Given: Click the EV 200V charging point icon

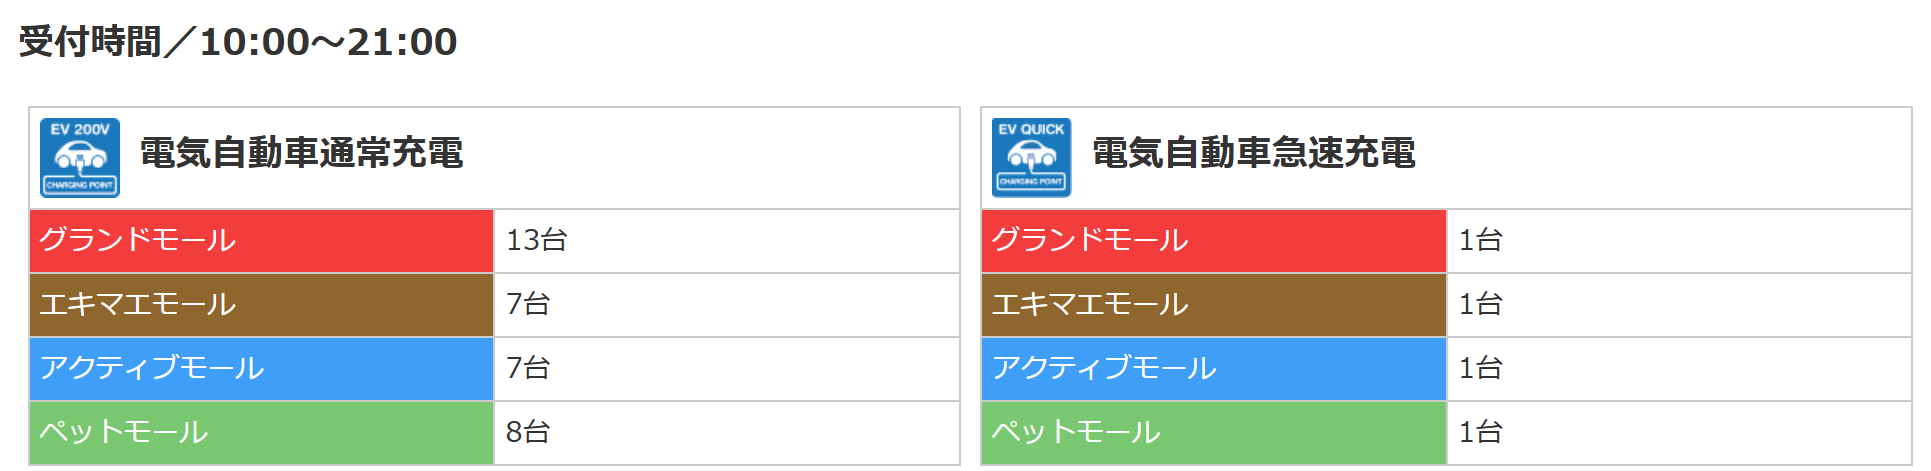Looking at the screenshot, I should [x=80, y=157].
